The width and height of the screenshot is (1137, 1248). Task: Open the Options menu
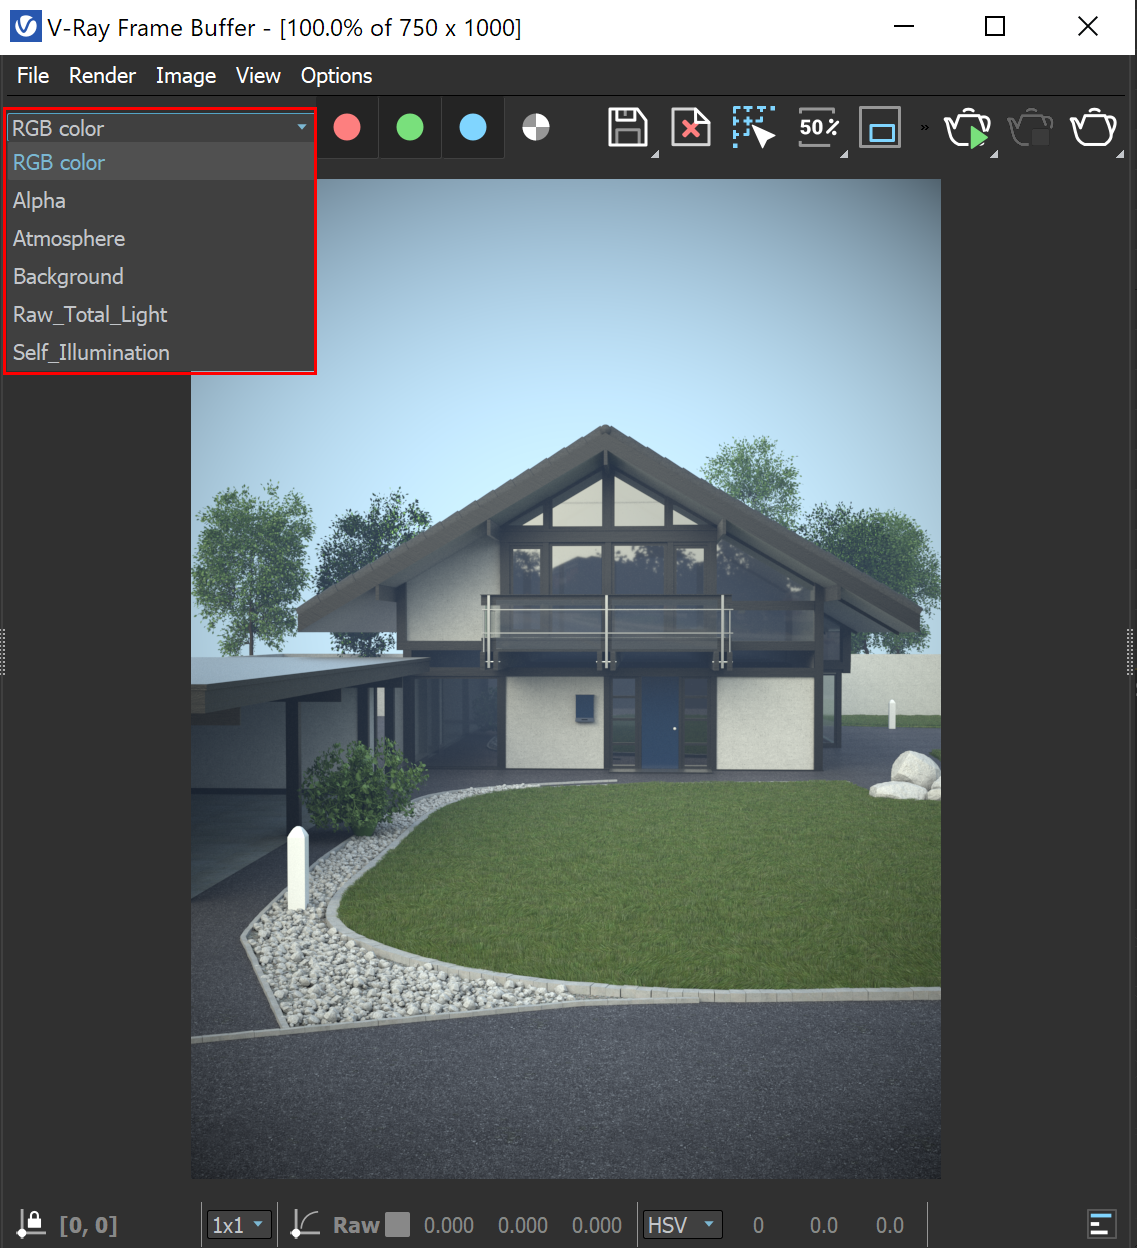tap(336, 76)
